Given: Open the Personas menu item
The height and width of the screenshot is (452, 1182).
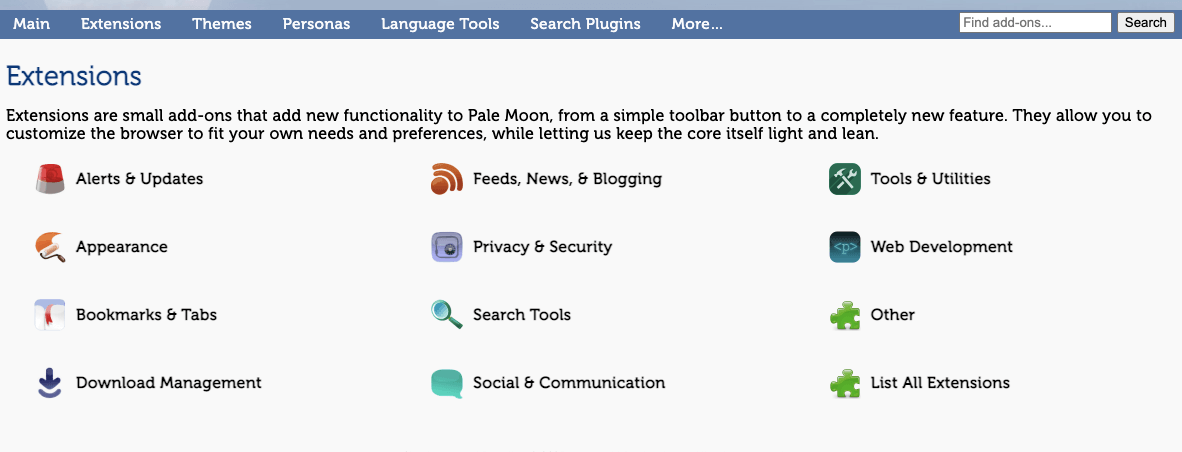Looking at the screenshot, I should pos(317,23).
